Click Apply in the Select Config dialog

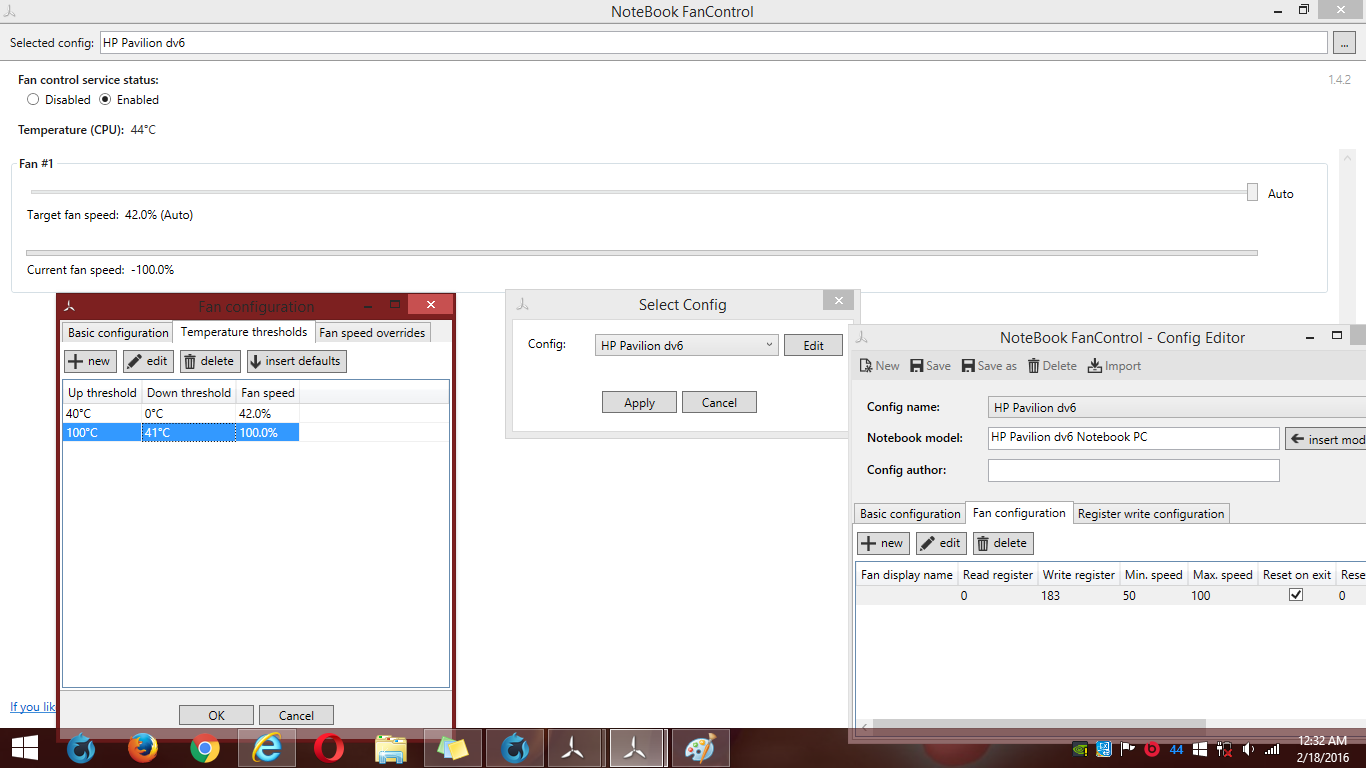pos(639,403)
